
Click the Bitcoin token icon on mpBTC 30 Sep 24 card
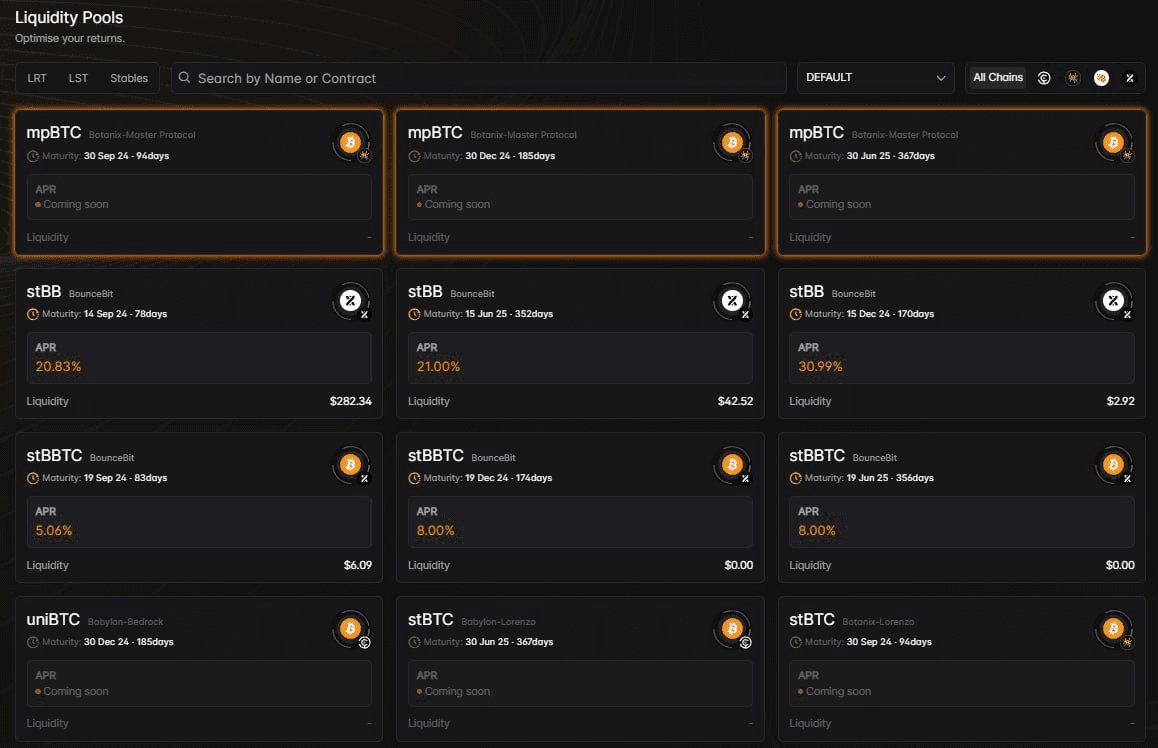point(350,142)
